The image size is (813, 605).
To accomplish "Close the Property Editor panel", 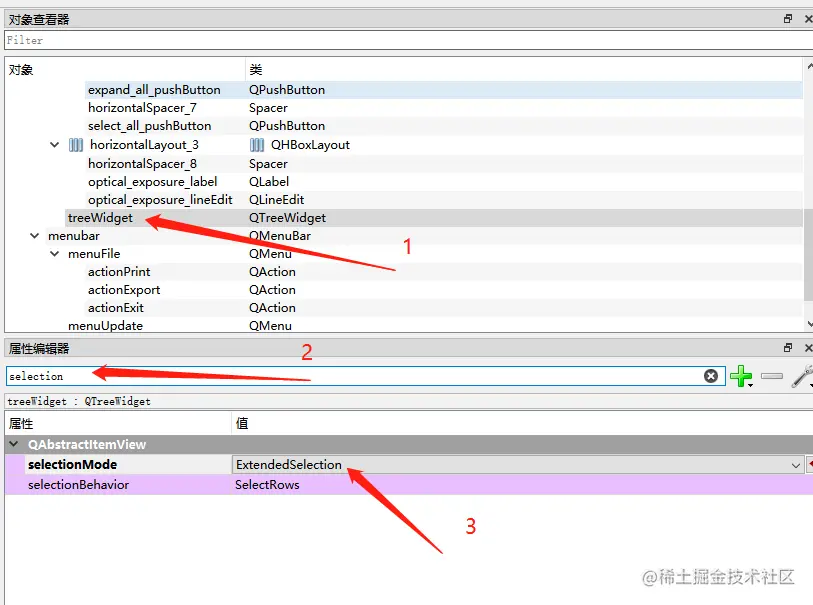I will pos(808,348).
